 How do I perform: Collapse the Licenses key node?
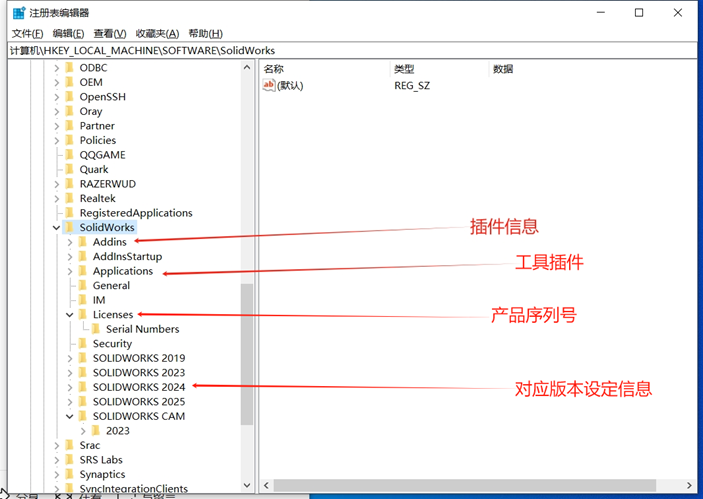[x=70, y=314]
